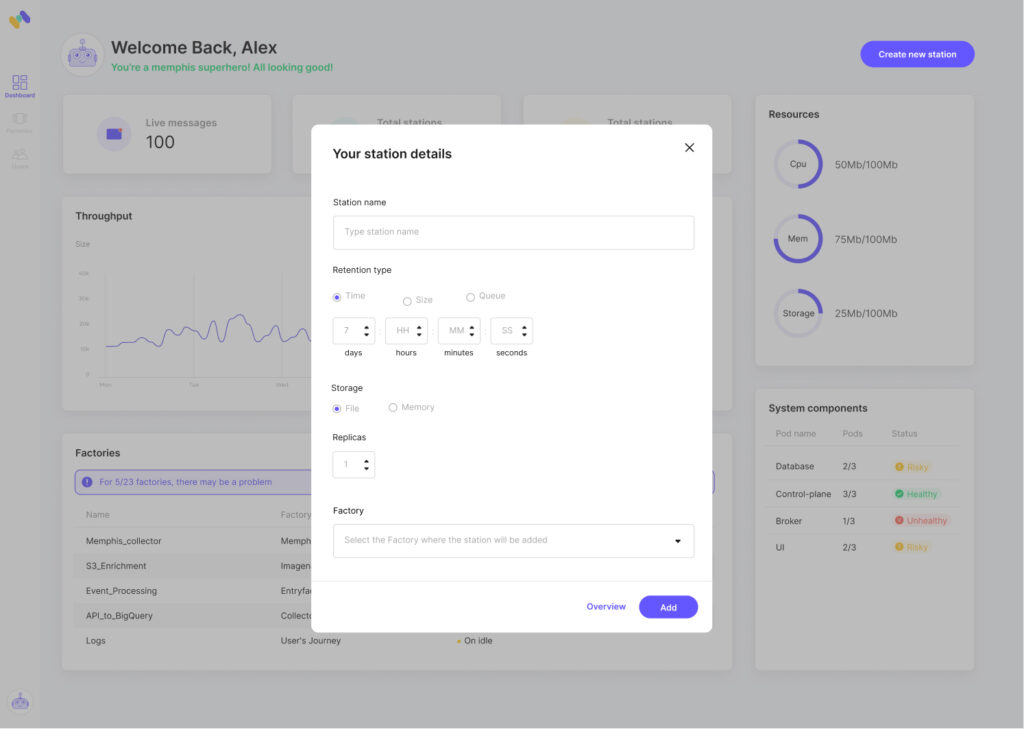The height and width of the screenshot is (729, 1024).
Task: Click the Risky status icon for UI
Action: [899, 547]
